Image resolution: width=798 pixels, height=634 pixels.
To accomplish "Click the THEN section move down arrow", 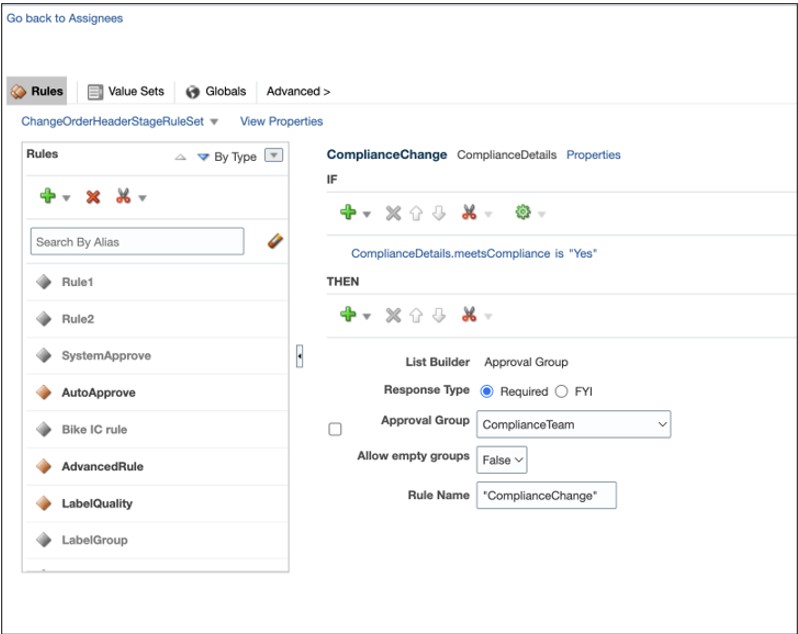I will (x=439, y=315).
